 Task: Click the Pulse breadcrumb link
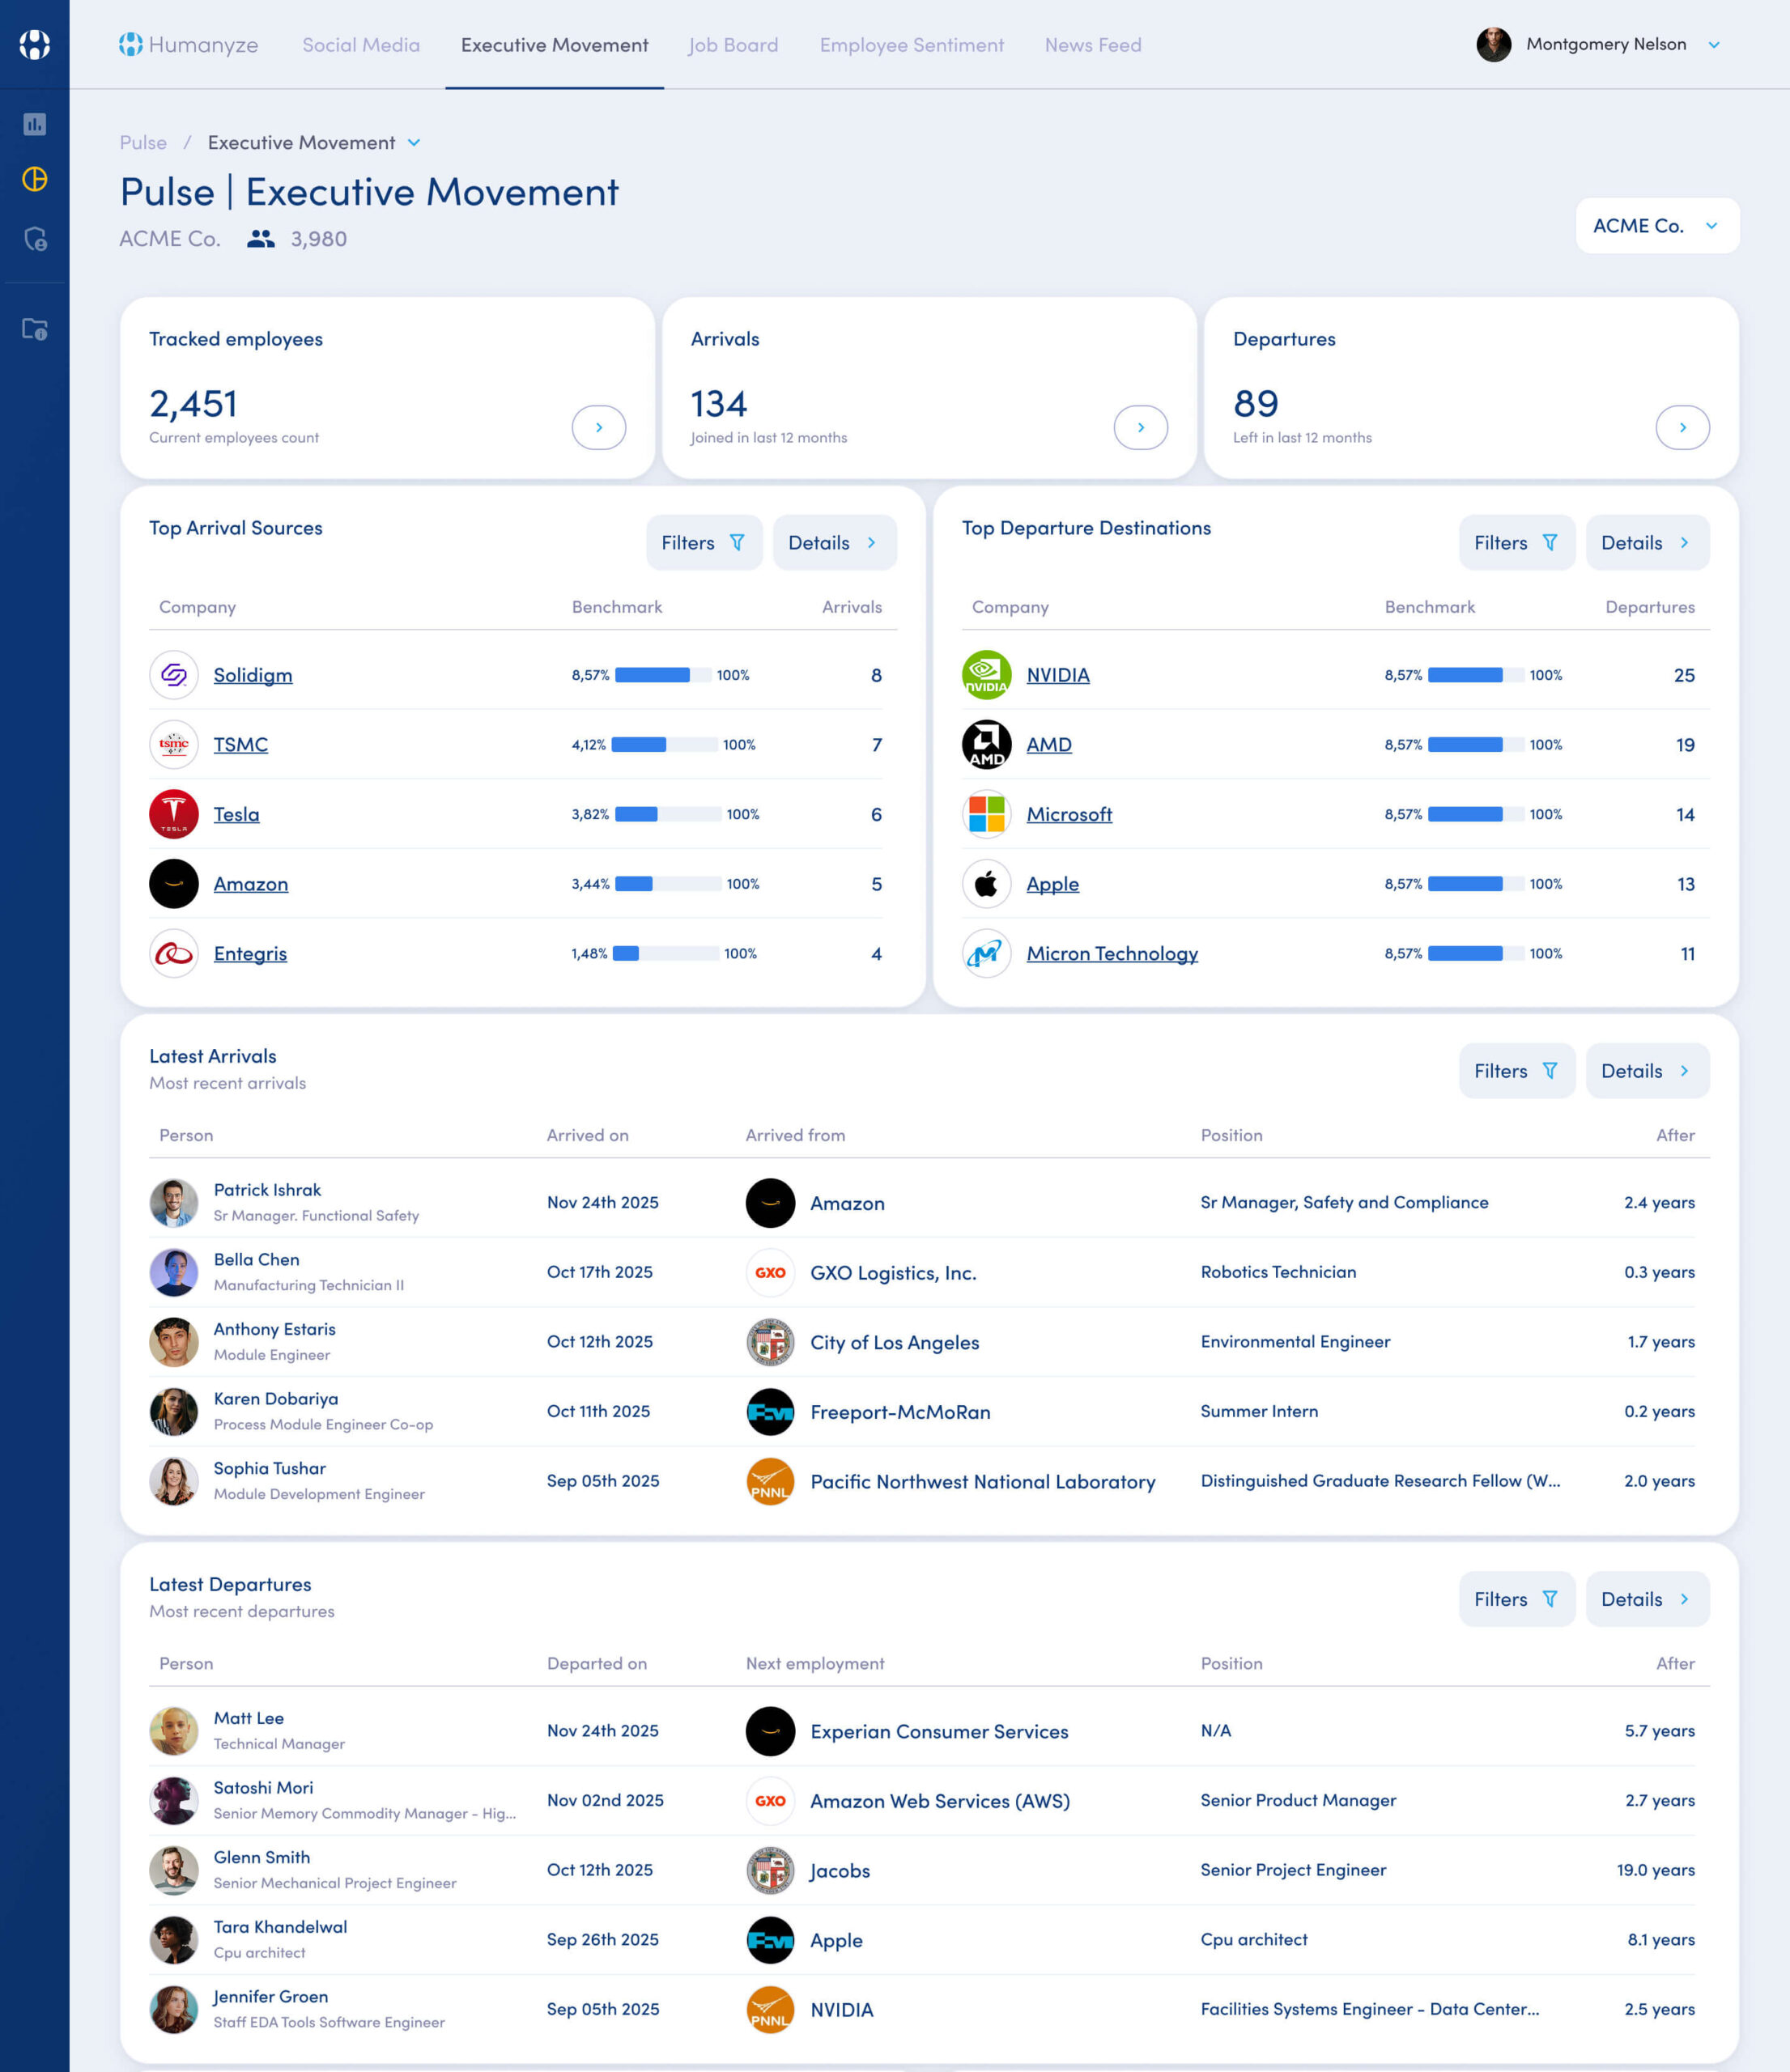pos(143,143)
